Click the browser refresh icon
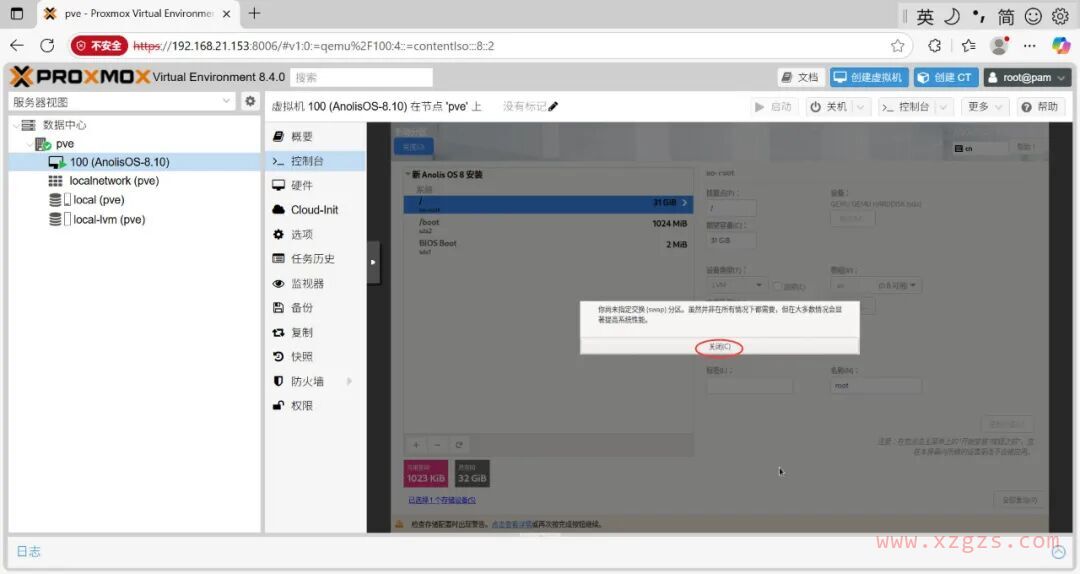 point(47,45)
